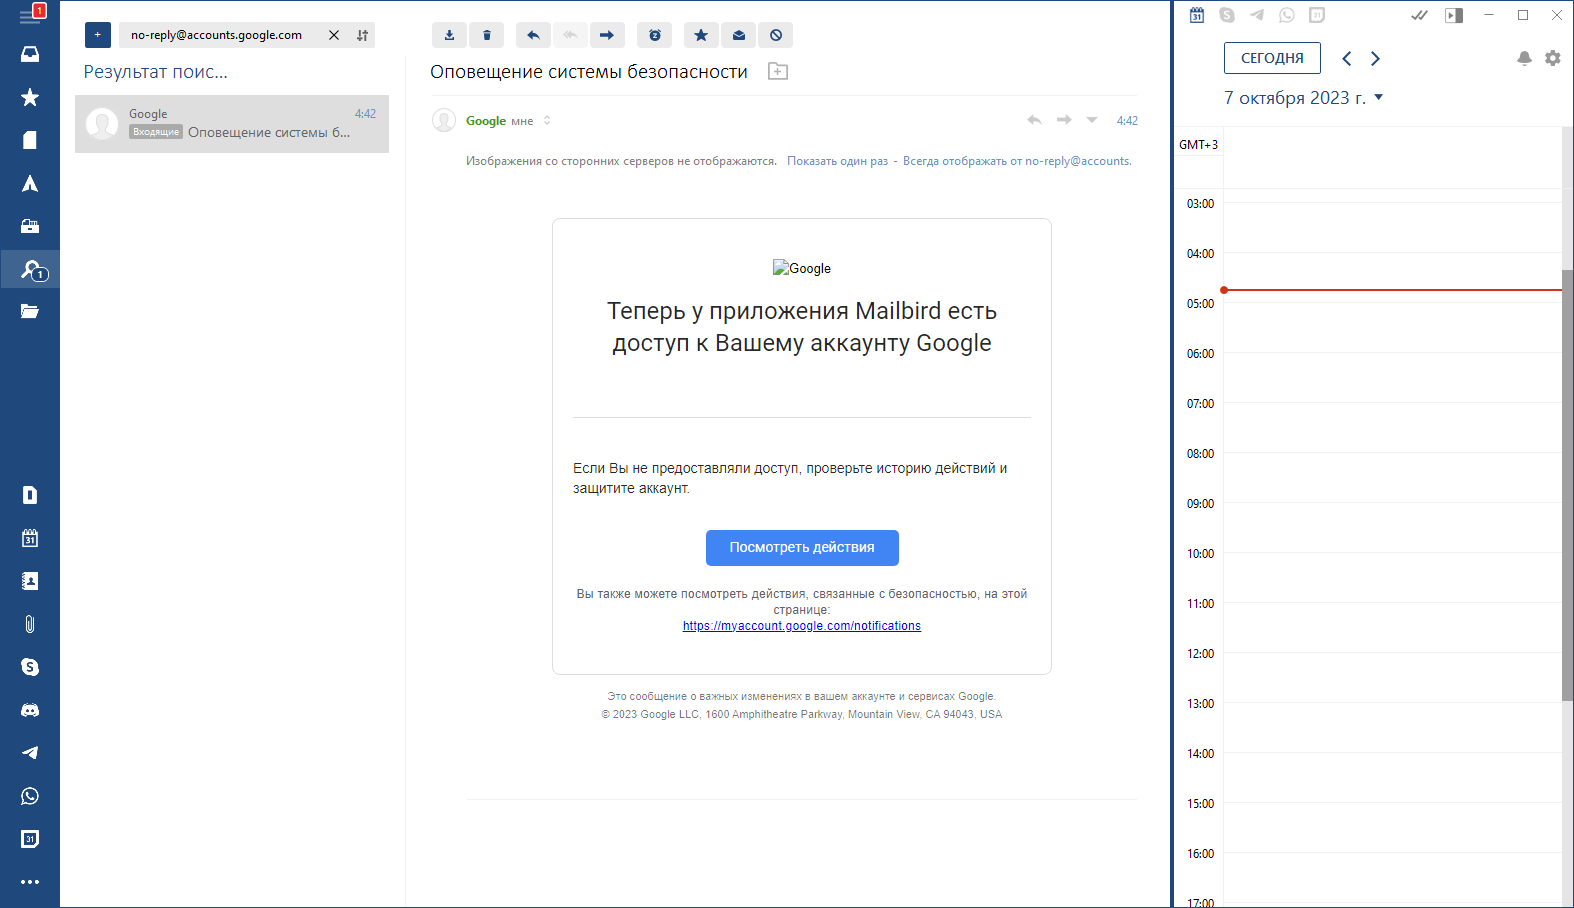The height and width of the screenshot is (908, 1574).
Task: Switch to Google Calendar tab in right panel
Action: 1317,15
